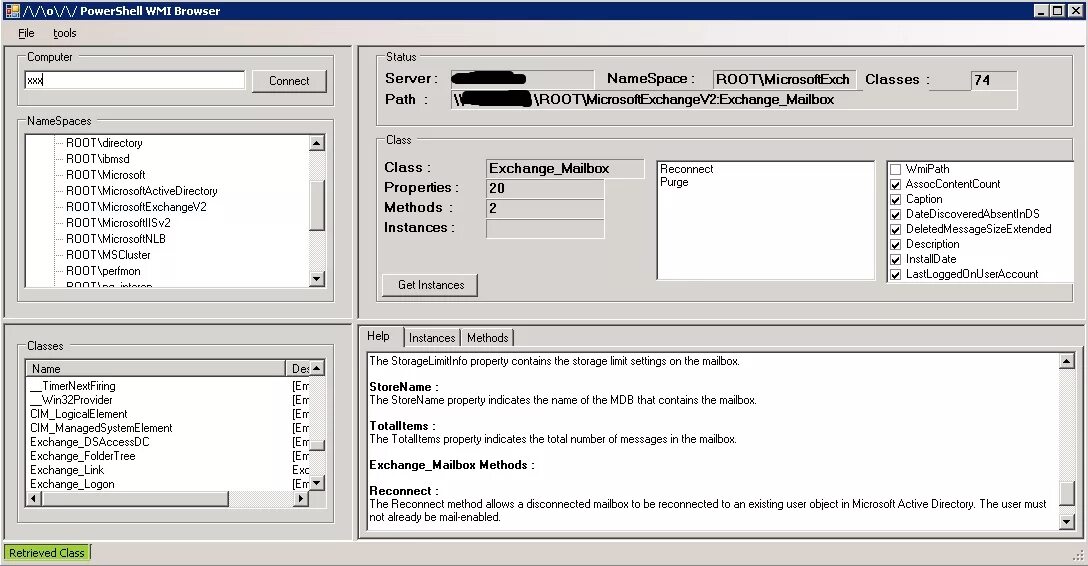Select ROOT\ibmsd namespace
The height and width of the screenshot is (566, 1088).
[98, 159]
